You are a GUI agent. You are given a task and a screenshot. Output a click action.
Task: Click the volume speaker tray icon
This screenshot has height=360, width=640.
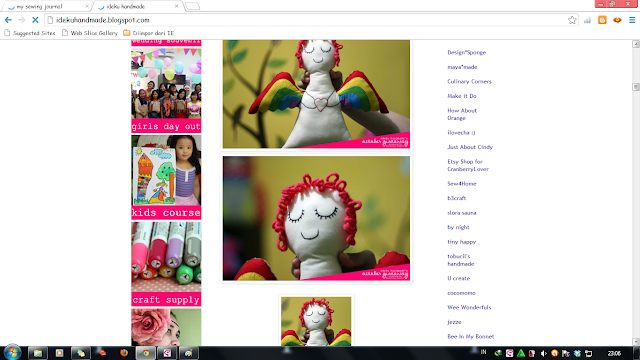tap(543, 353)
